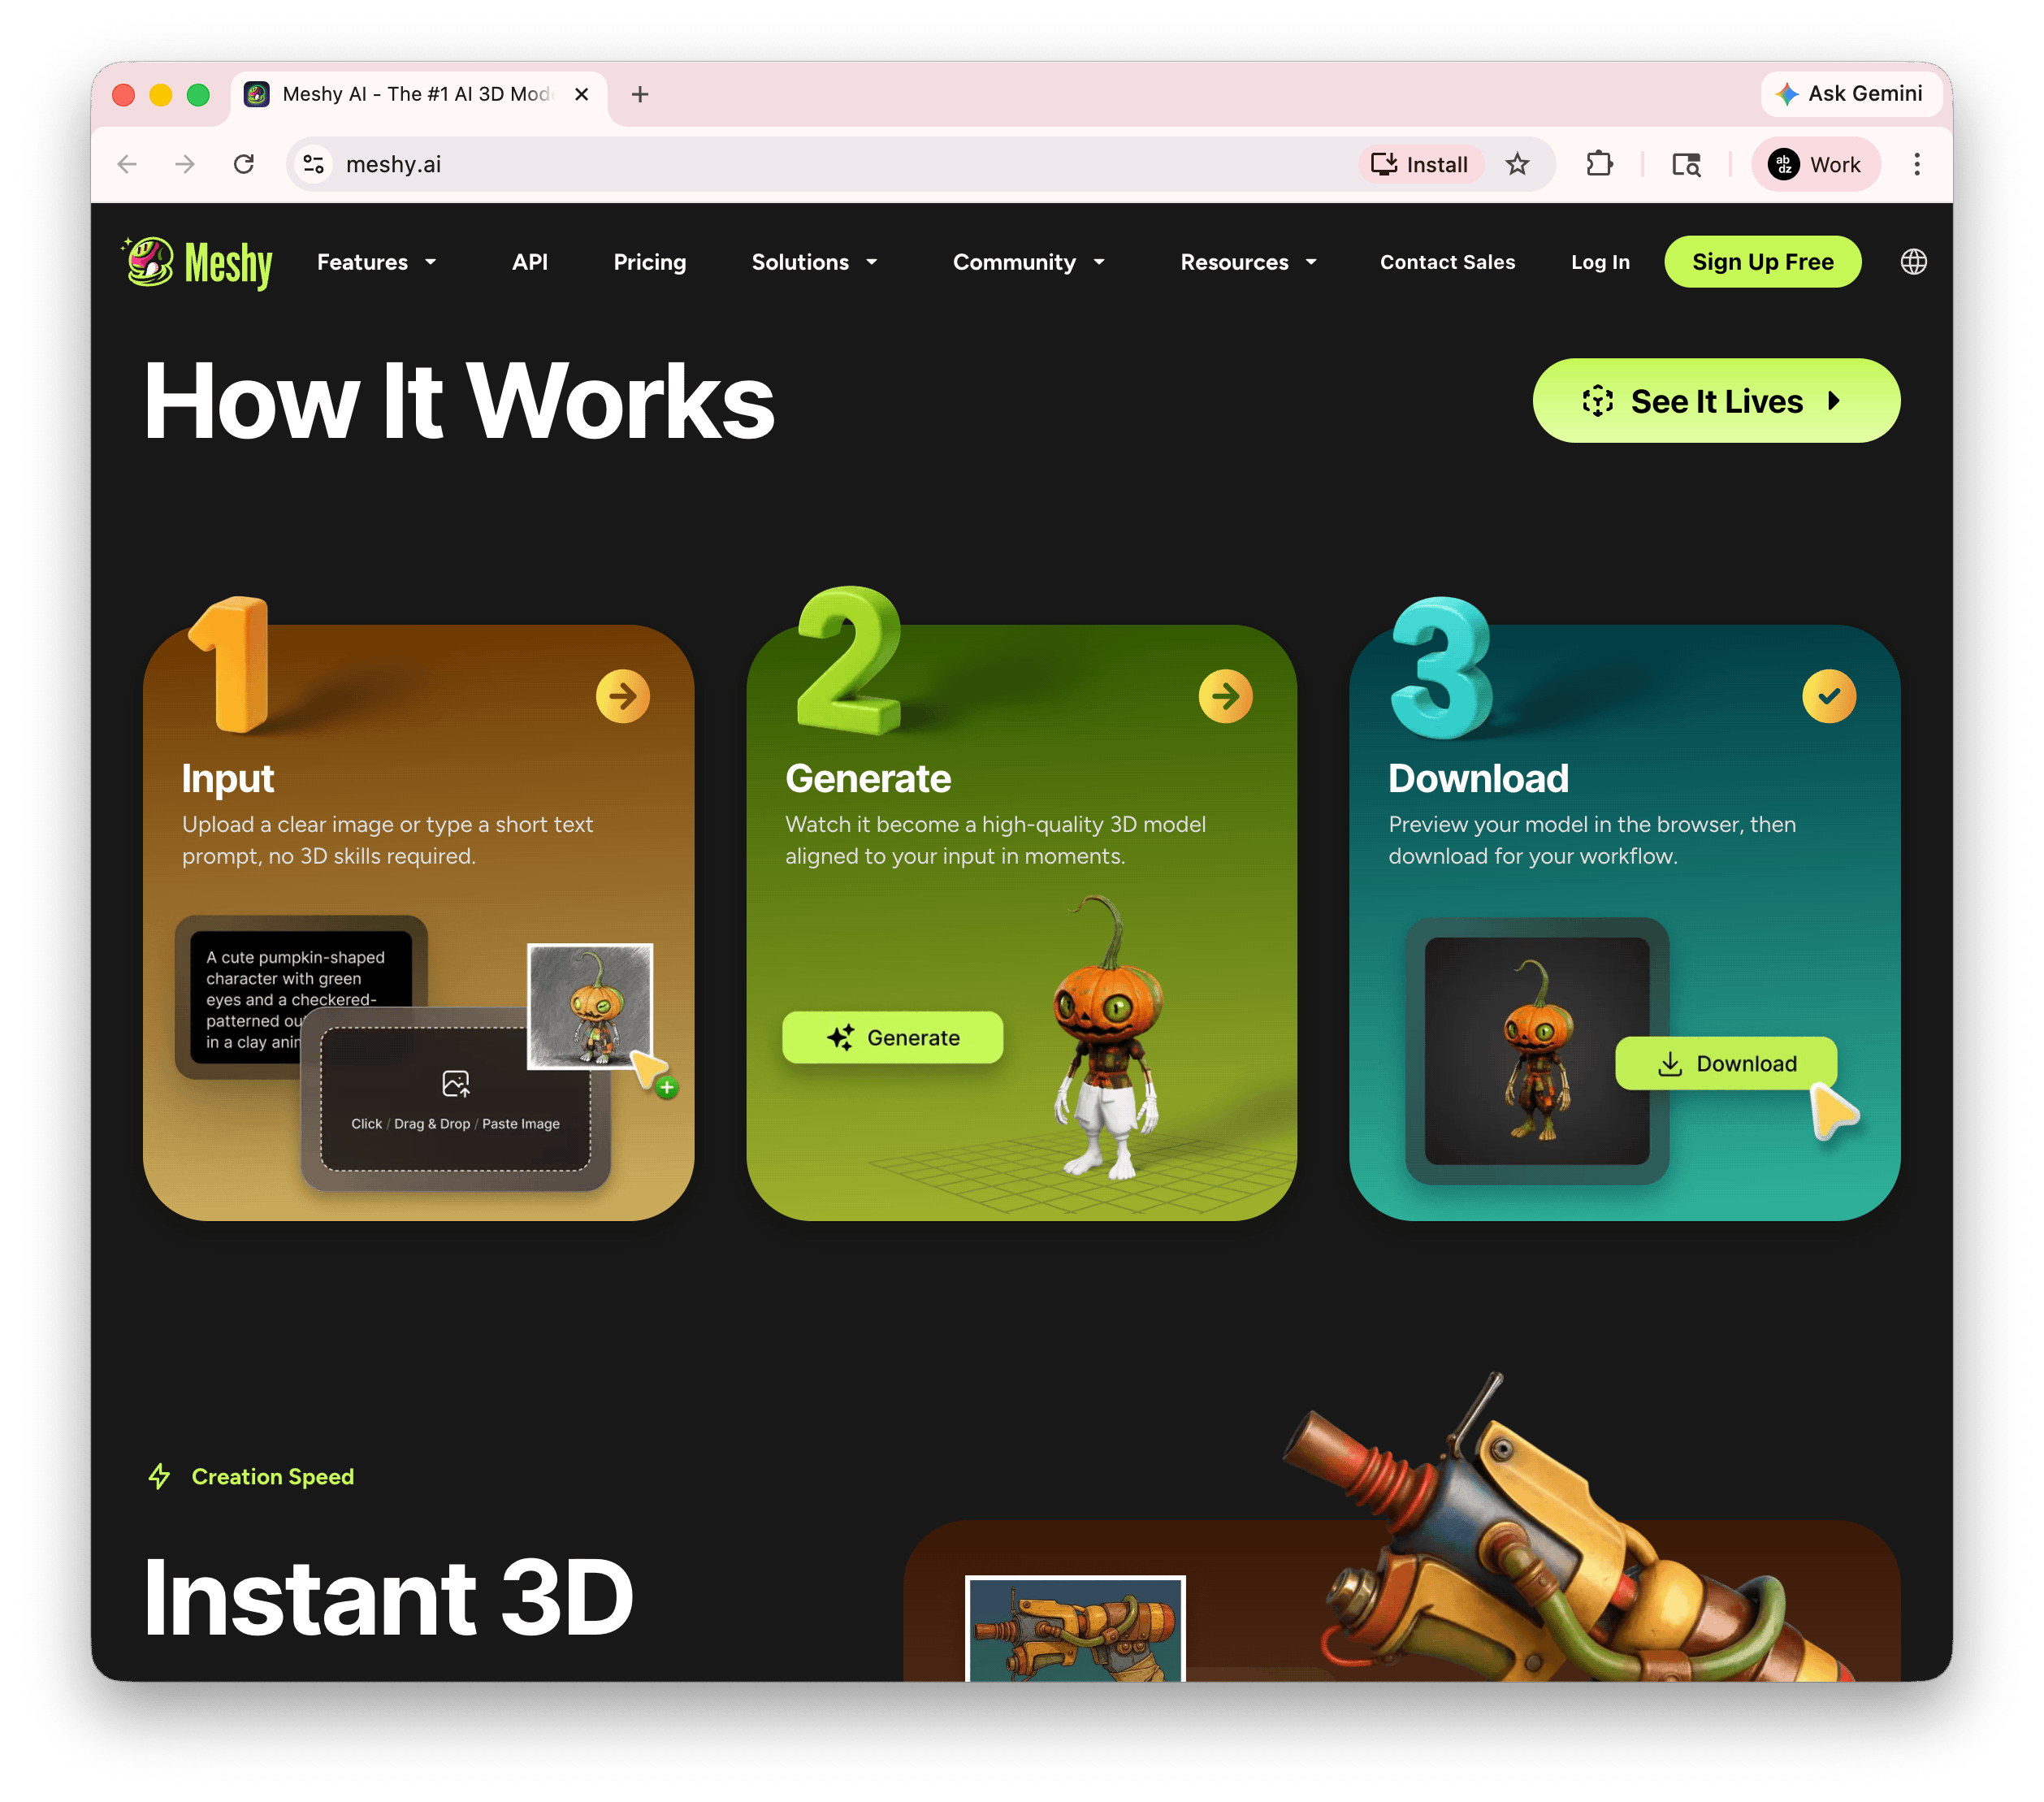This screenshot has width=2044, height=1802.
Task: Open the Ask Gemini feature
Action: 1851,93
